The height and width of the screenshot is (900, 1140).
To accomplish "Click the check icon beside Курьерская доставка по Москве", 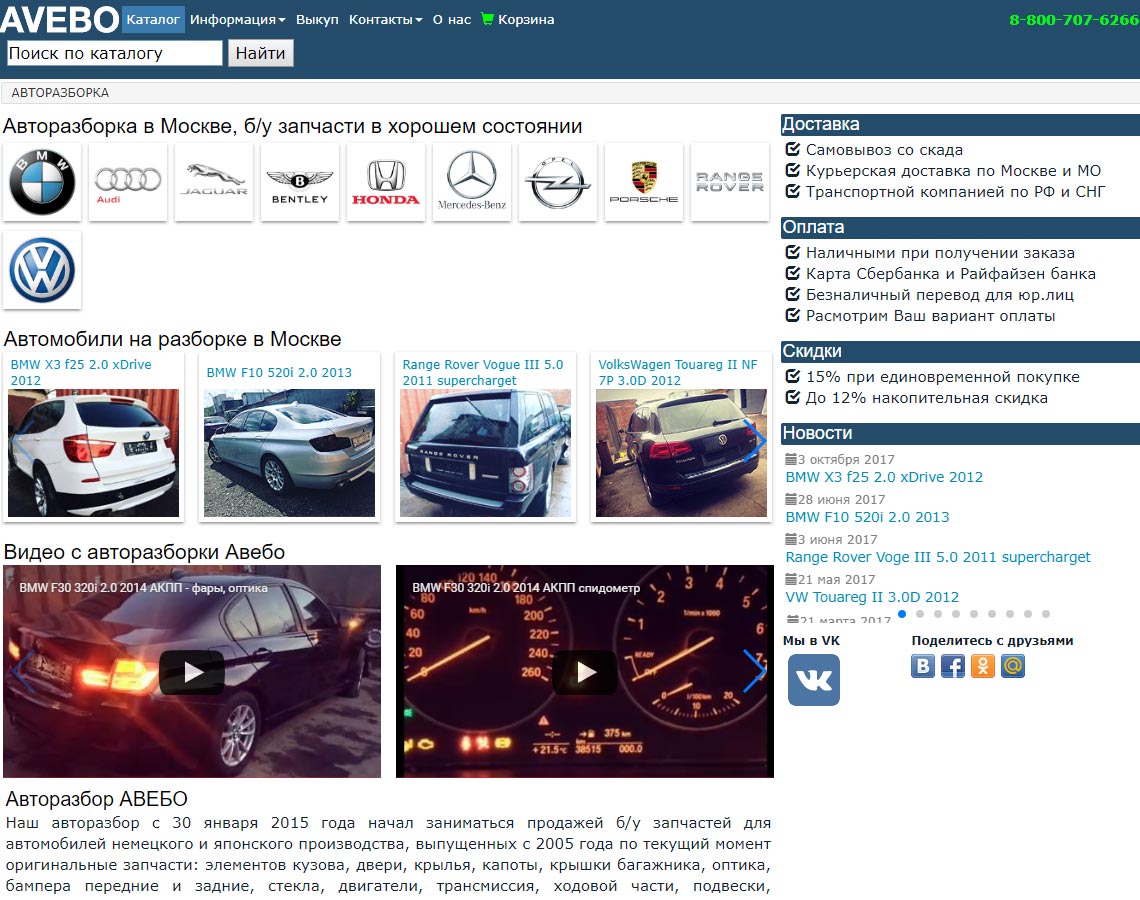I will click(x=793, y=170).
